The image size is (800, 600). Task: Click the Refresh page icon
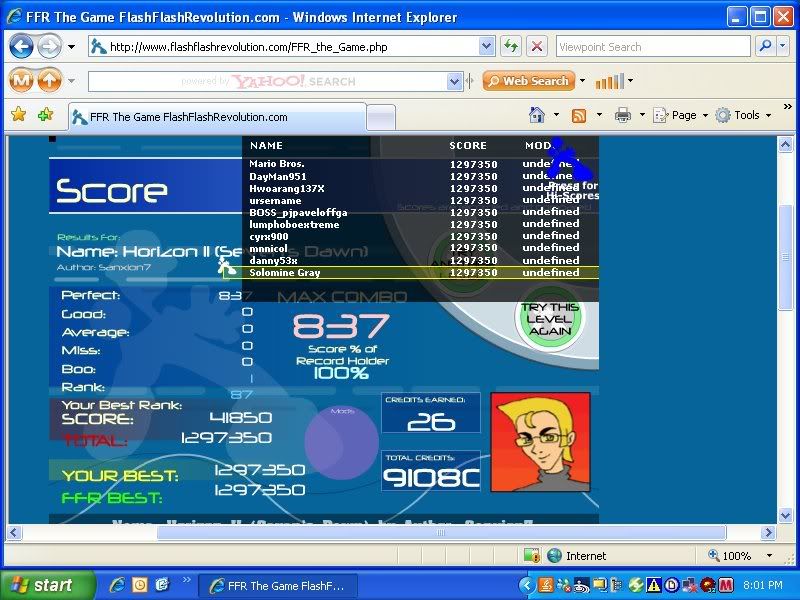[x=511, y=47]
